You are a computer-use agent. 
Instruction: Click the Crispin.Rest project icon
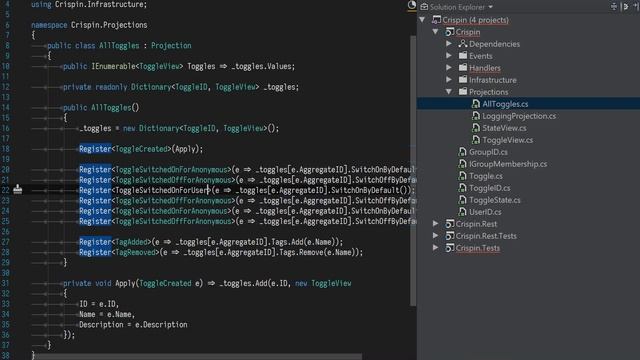[x=449, y=224]
